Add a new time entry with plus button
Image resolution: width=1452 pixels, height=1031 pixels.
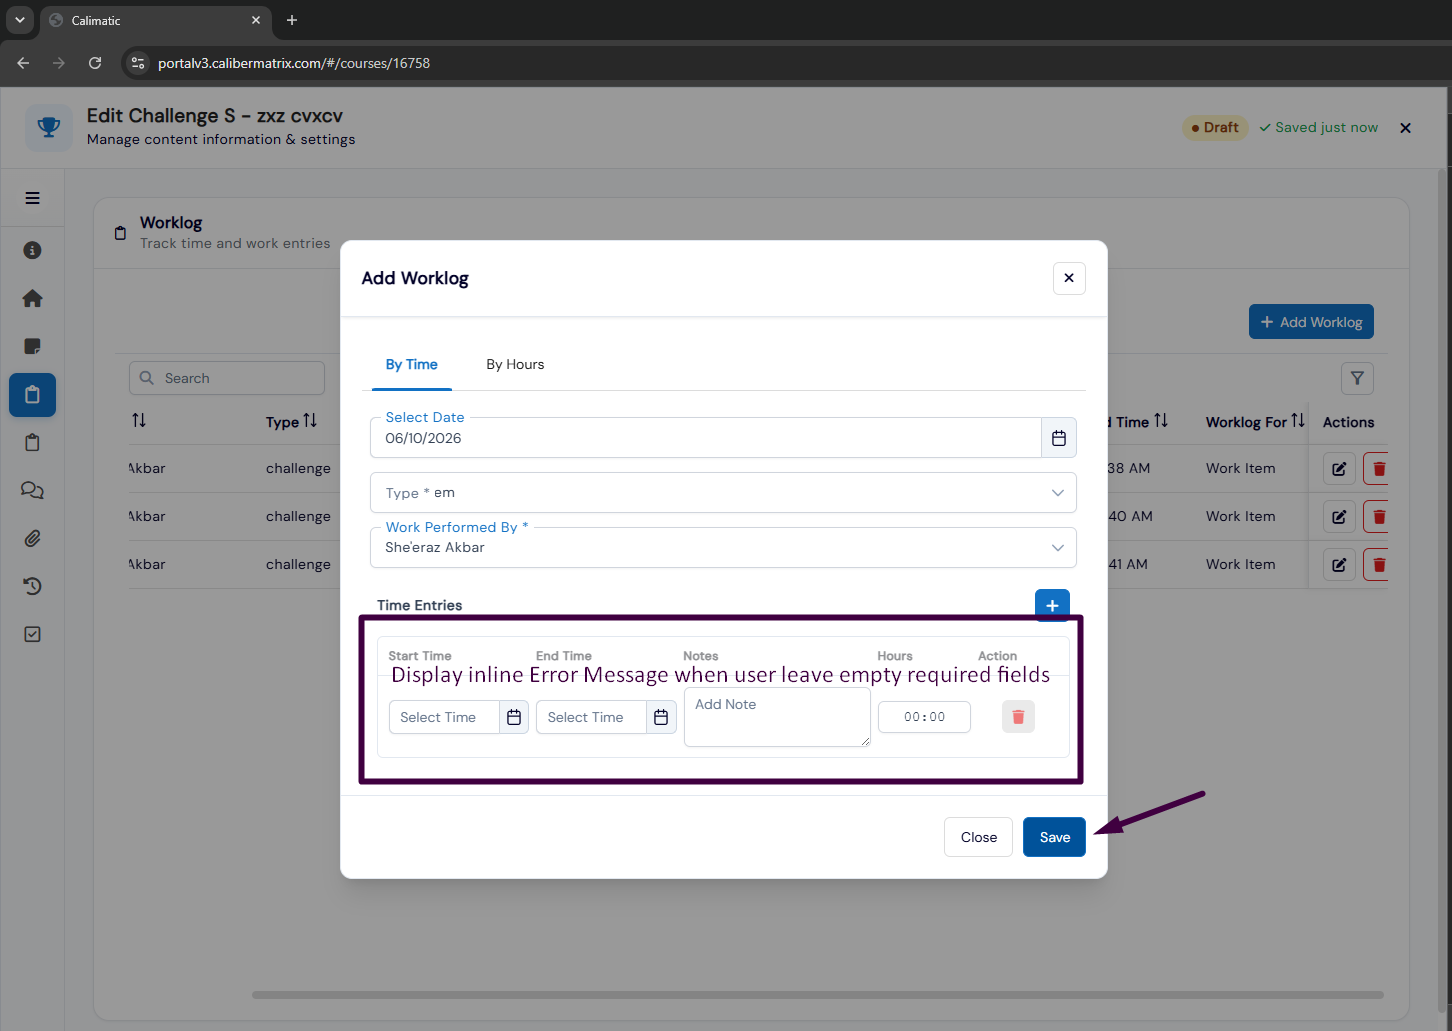coord(1052,605)
